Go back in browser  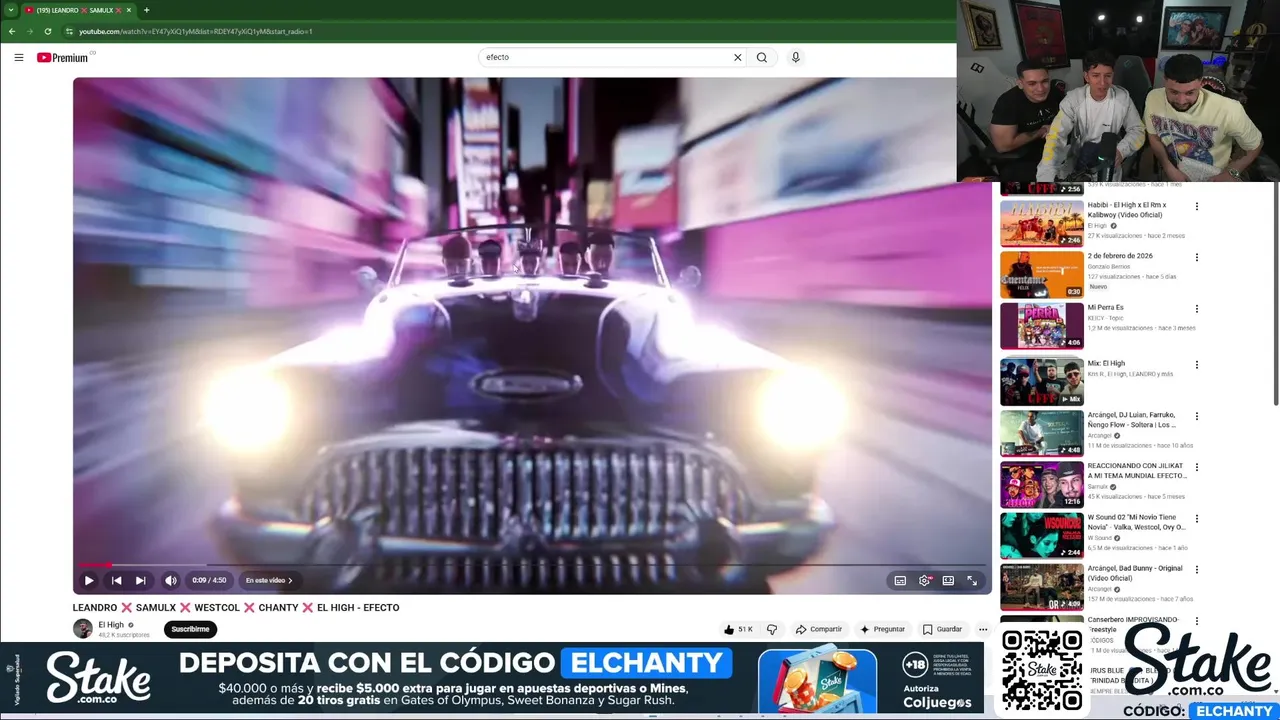pyautogui.click(x=11, y=31)
